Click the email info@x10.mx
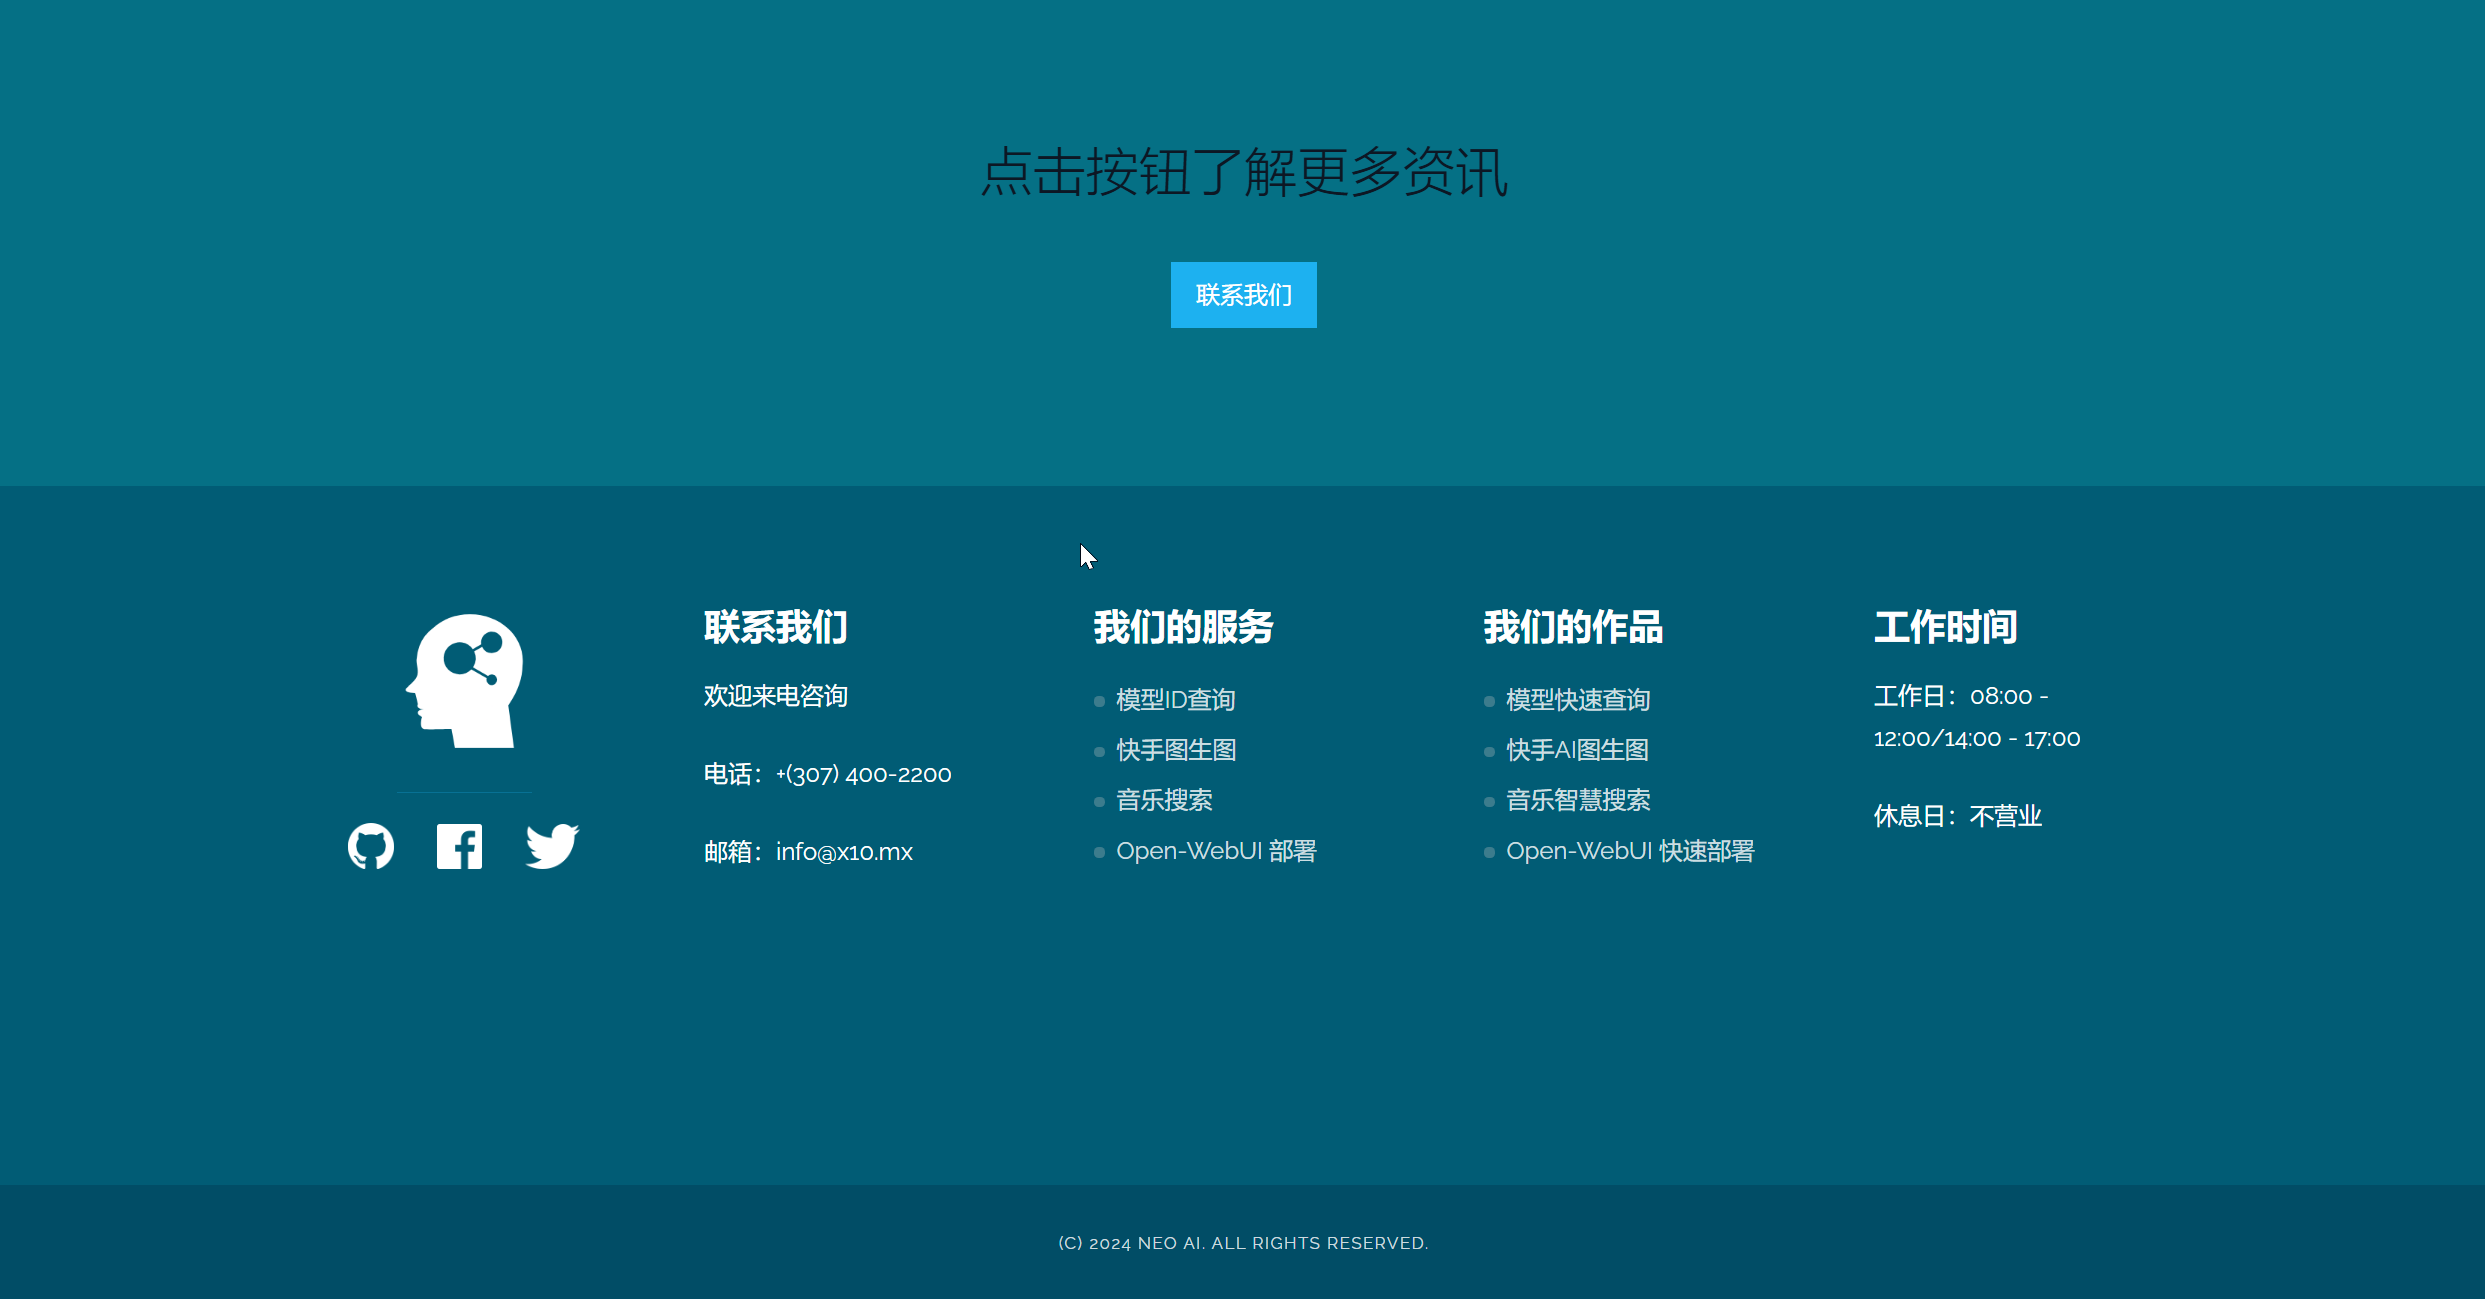Viewport: 2485px width, 1299px height. 844,852
